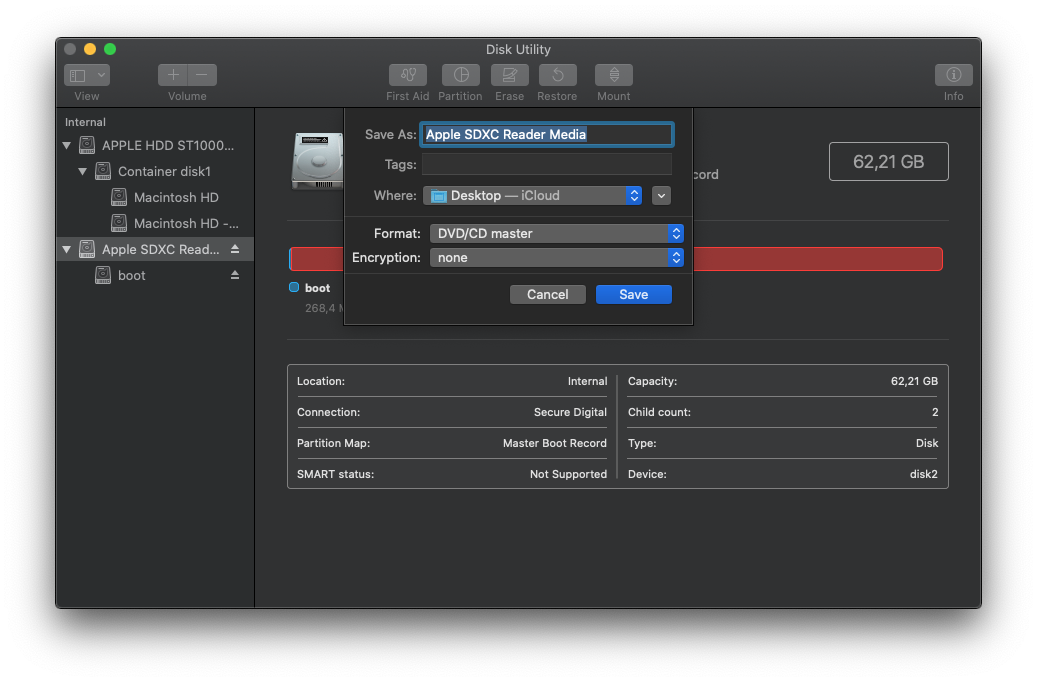
Task: Click the 62,21 GB capacity box
Action: [888, 161]
